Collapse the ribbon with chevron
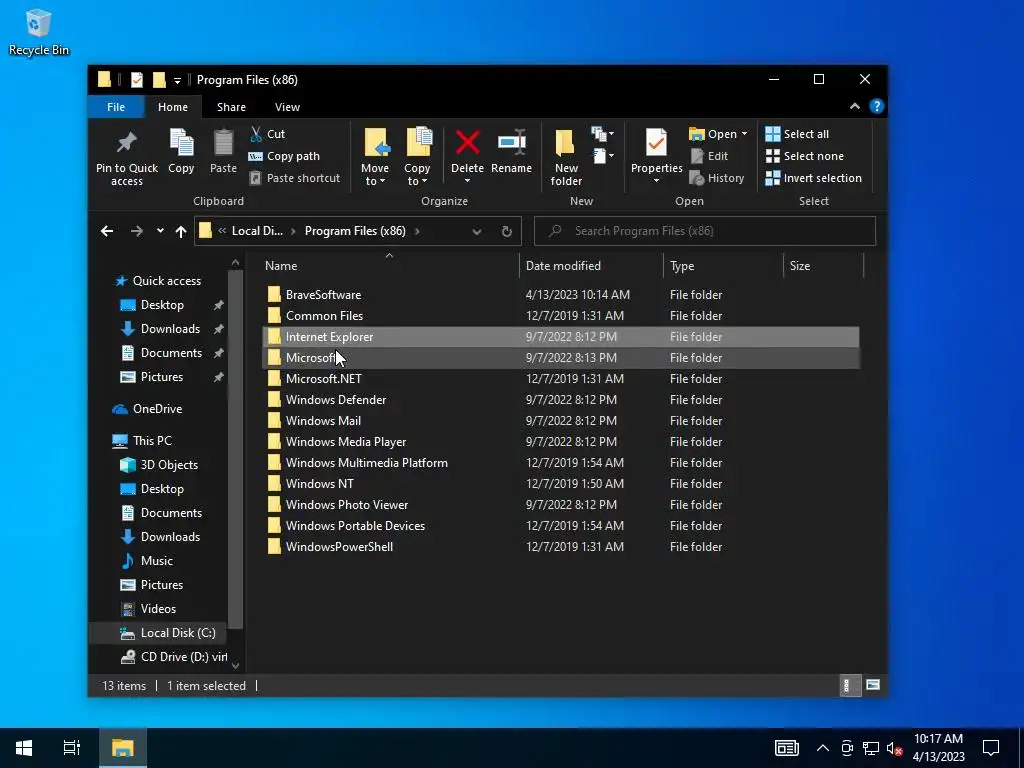This screenshot has width=1024, height=768. (x=855, y=106)
